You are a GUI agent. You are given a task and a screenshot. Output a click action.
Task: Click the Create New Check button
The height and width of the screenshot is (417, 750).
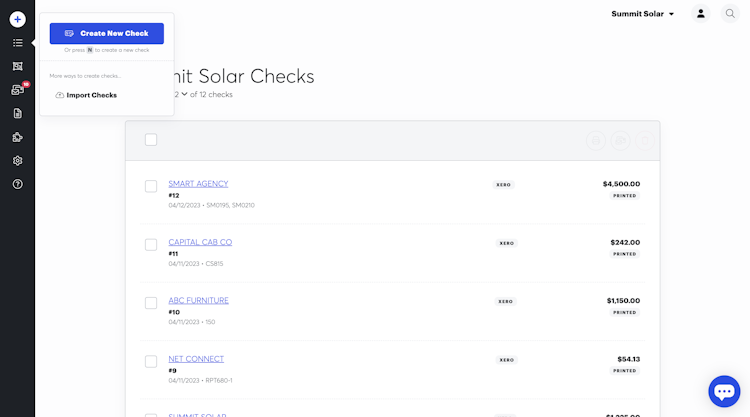[x=106, y=33]
